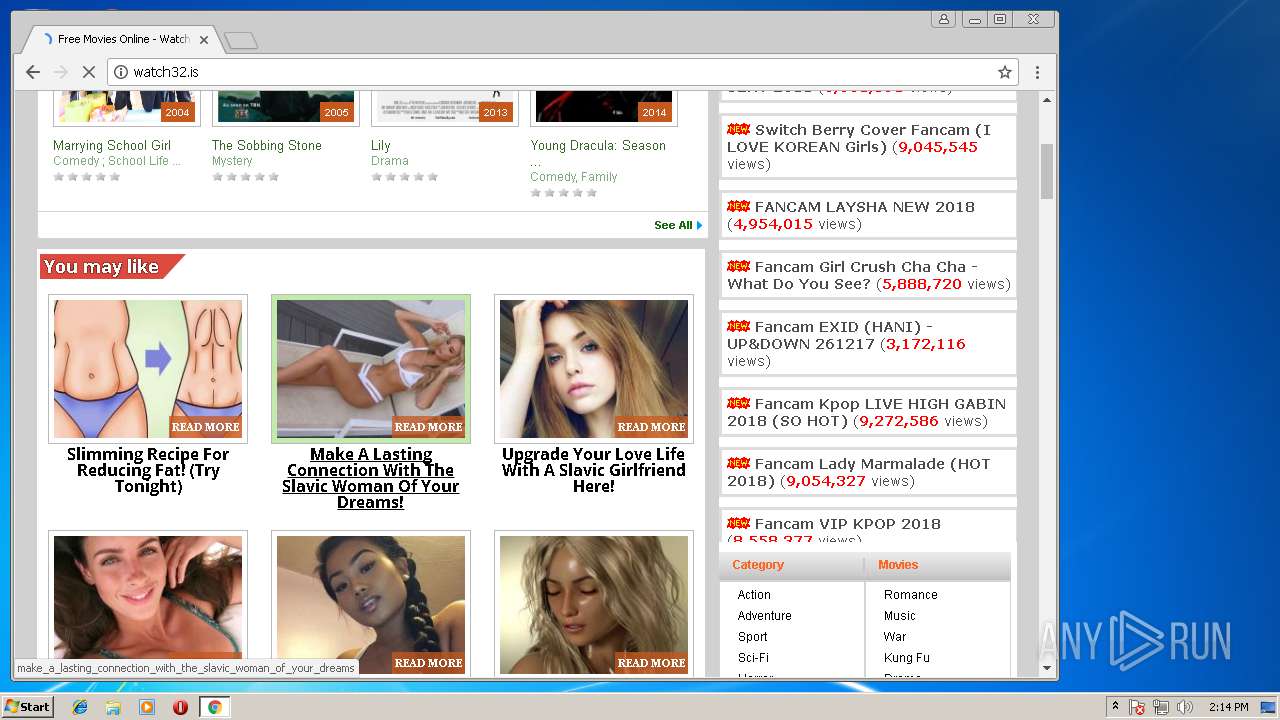Choose Sport category
Screen dimensions: 1280x720
752,637
